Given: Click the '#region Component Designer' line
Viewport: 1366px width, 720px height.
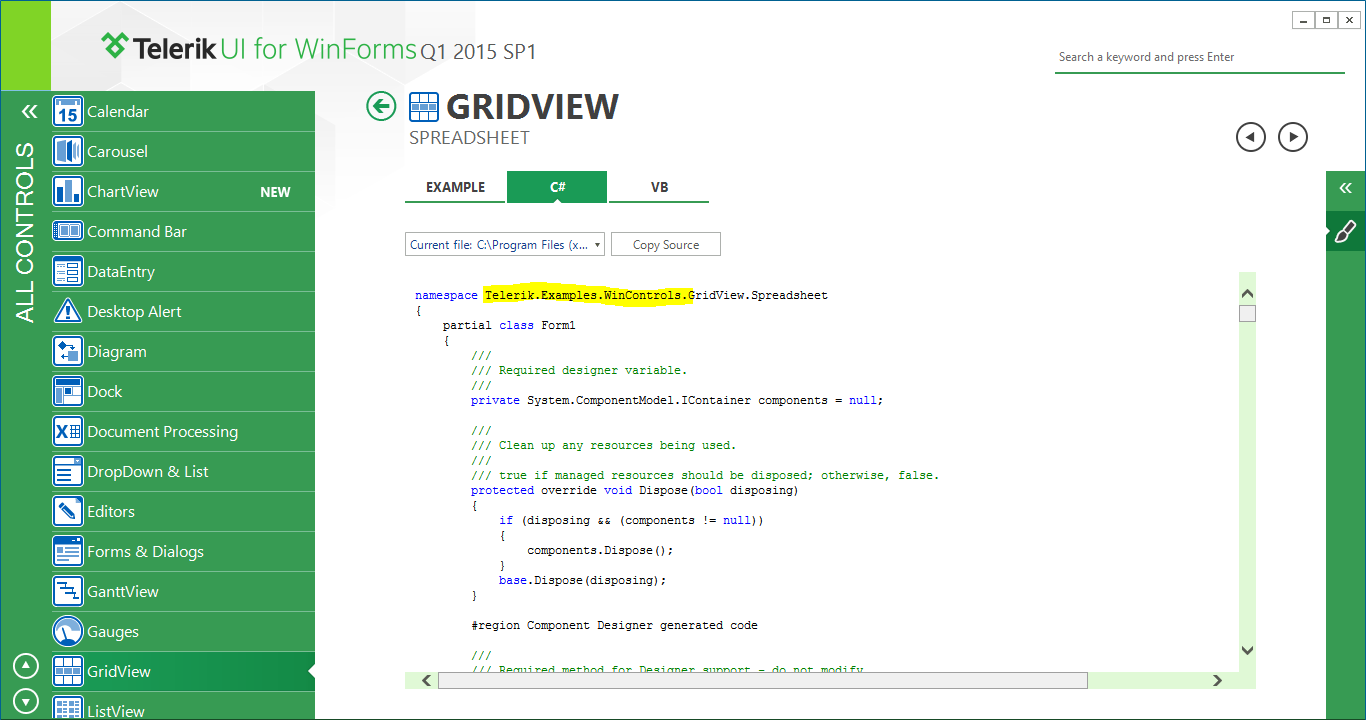Looking at the screenshot, I should pos(614,625).
